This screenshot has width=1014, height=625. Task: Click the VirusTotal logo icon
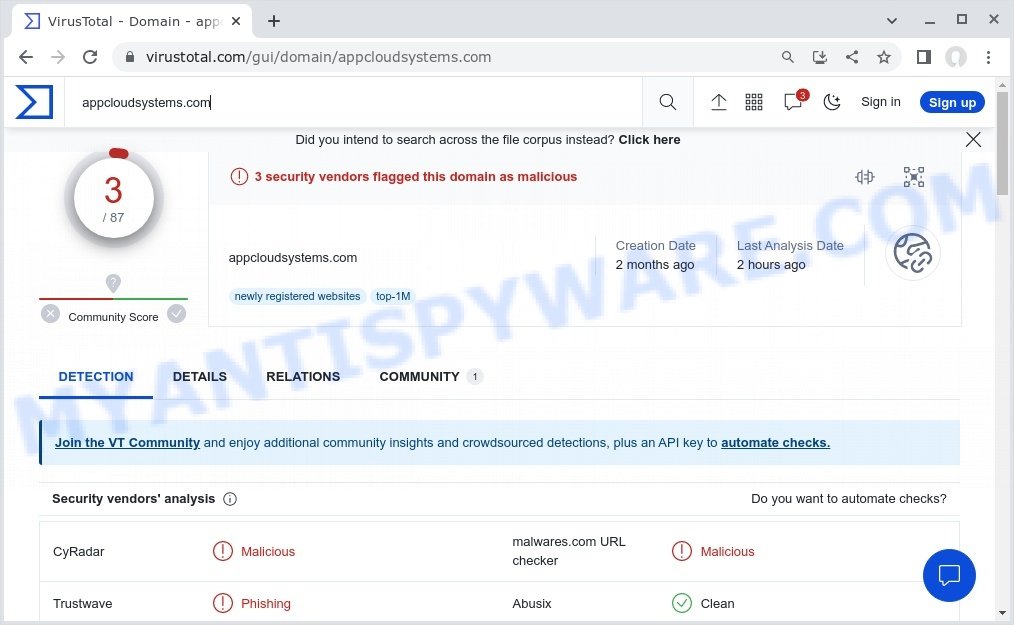34,102
